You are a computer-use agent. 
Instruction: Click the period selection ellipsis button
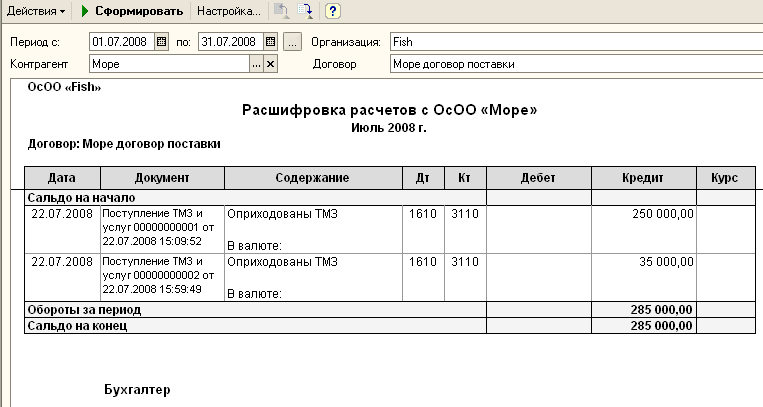[x=292, y=42]
